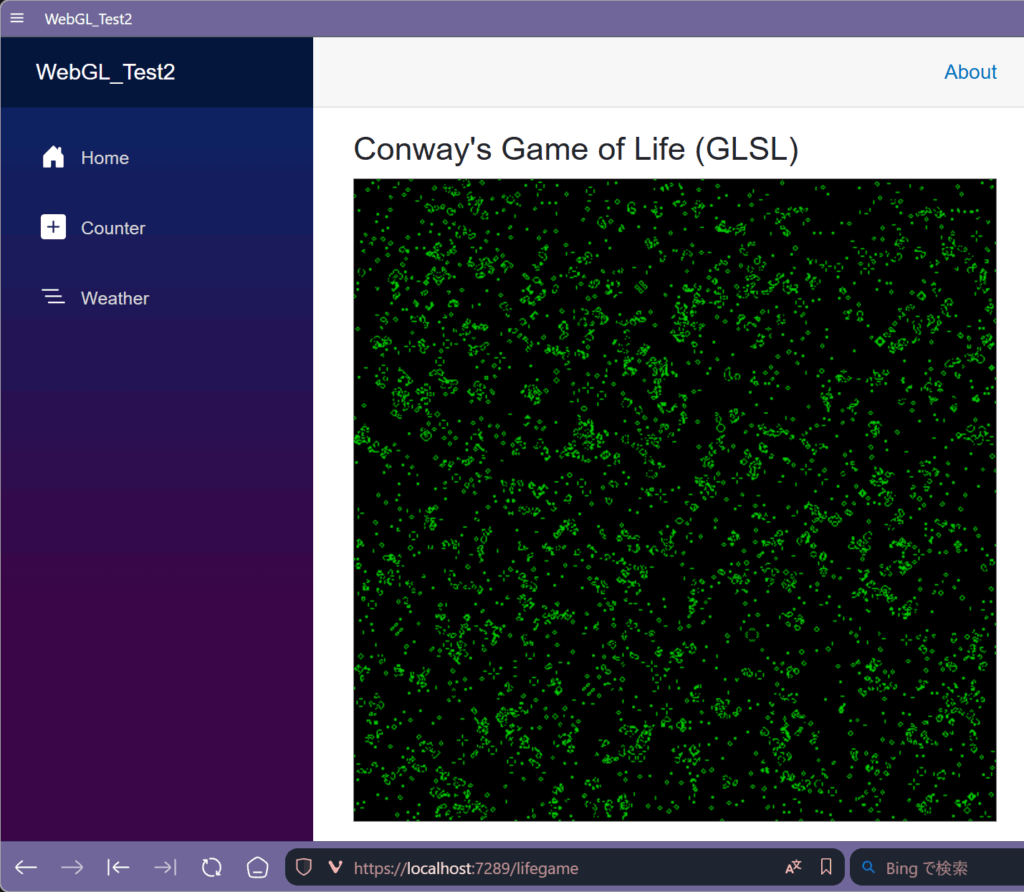Click the Counter plus icon in sidebar
1024x892 pixels.
[53, 227]
